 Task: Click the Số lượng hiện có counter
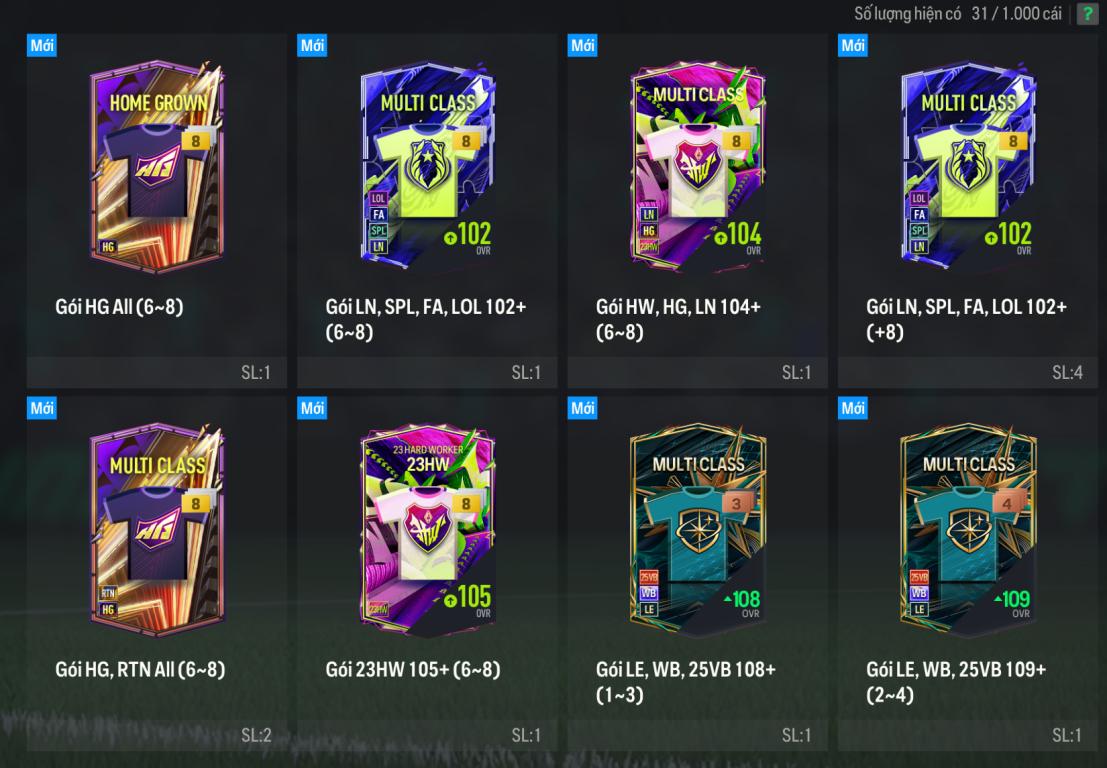(x=958, y=13)
